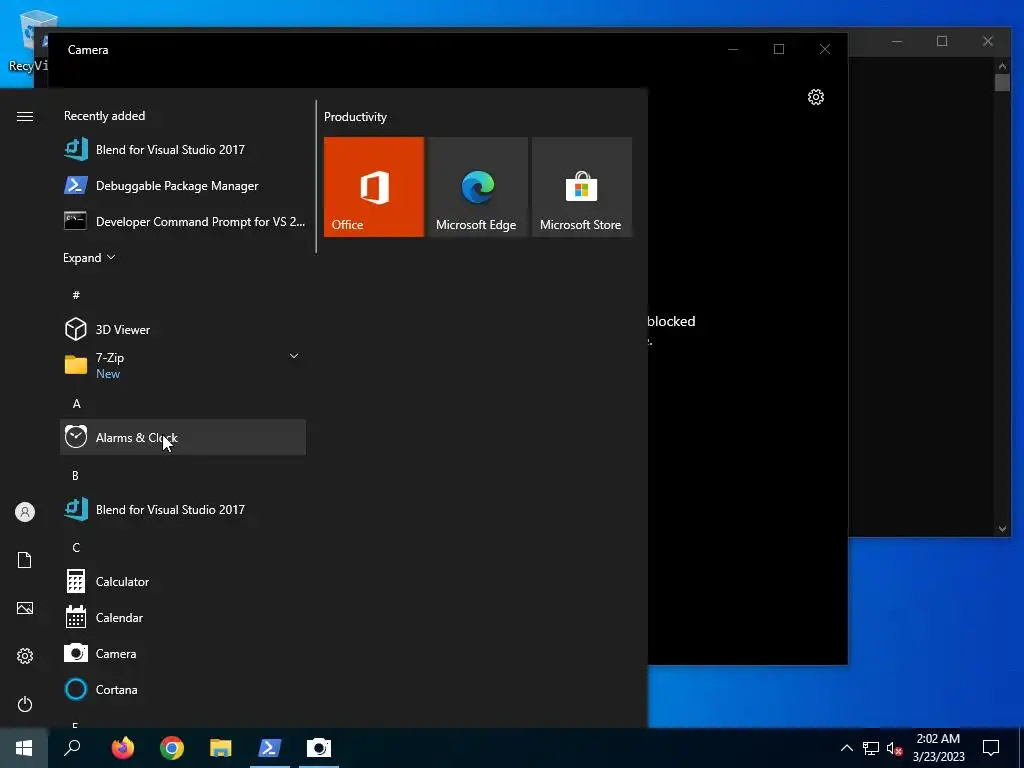Jump to letter C section header

76,547
